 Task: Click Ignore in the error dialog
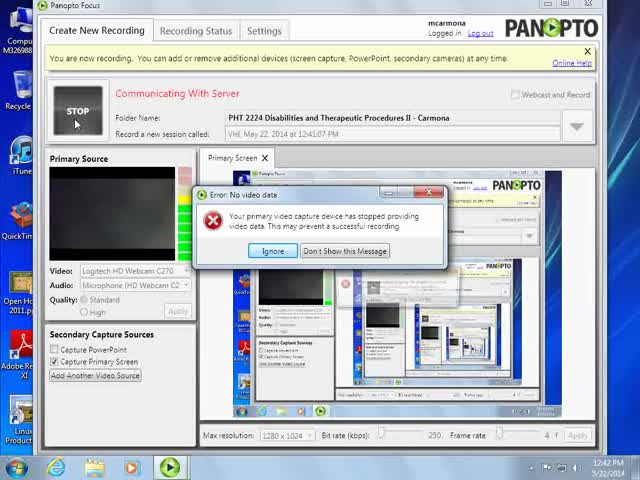click(x=273, y=251)
